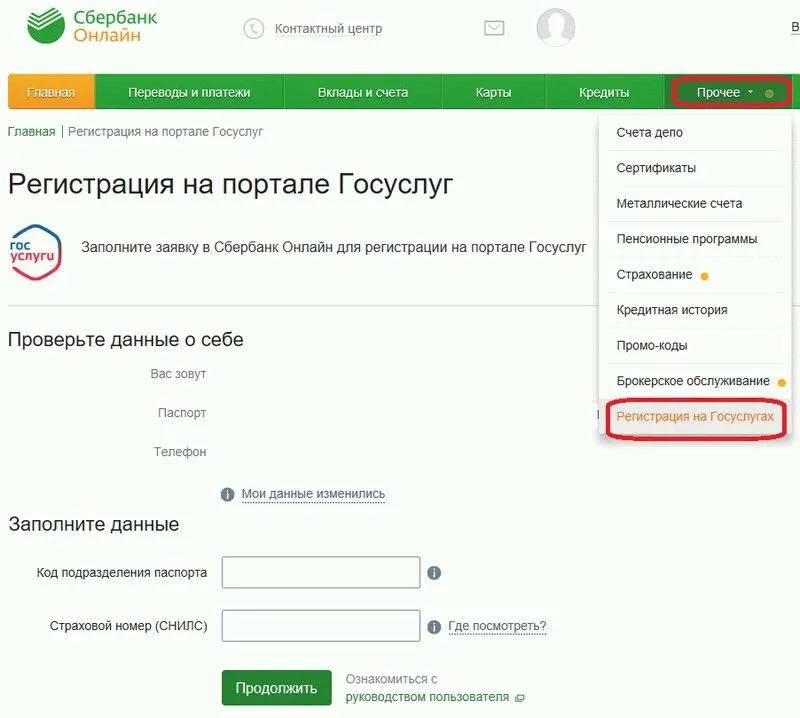Click info icon next to passport code field
This screenshot has width=800, height=718.
point(434,573)
